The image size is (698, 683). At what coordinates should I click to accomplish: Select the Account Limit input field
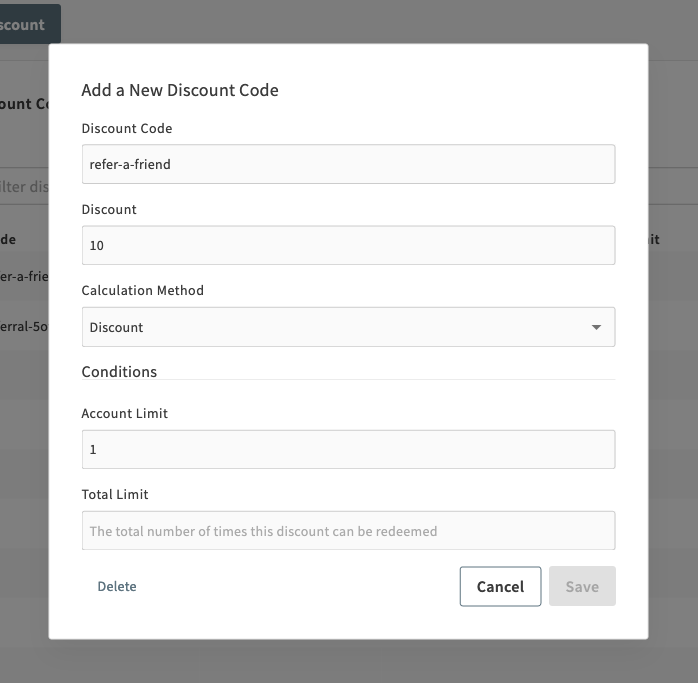click(x=347, y=450)
